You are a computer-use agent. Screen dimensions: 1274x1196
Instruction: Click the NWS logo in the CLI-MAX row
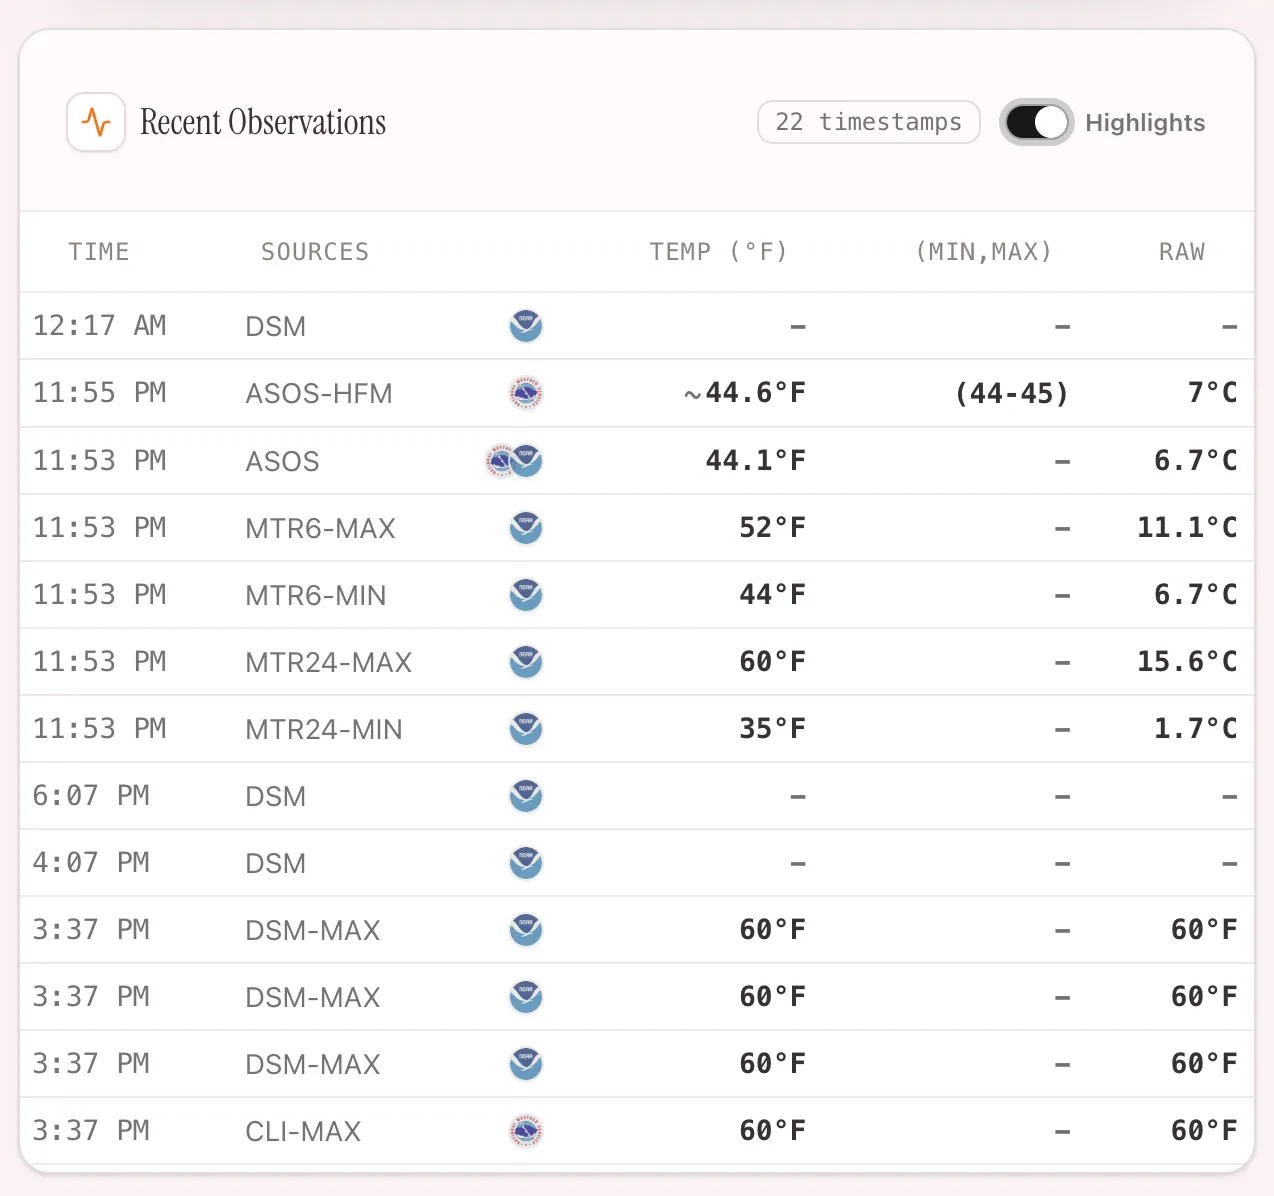point(526,1131)
